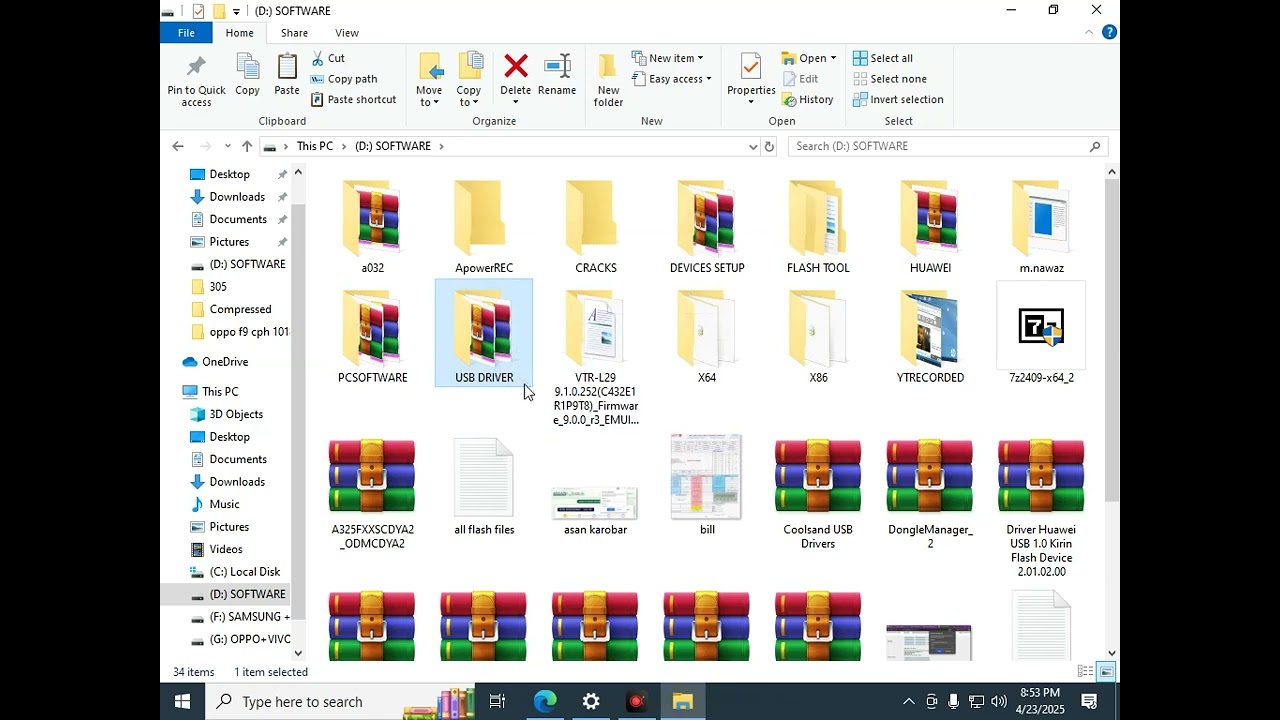This screenshot has height=720, width=1280.
Task: Open Microsoft Edge from taskbar
Action: coord(545,702)
